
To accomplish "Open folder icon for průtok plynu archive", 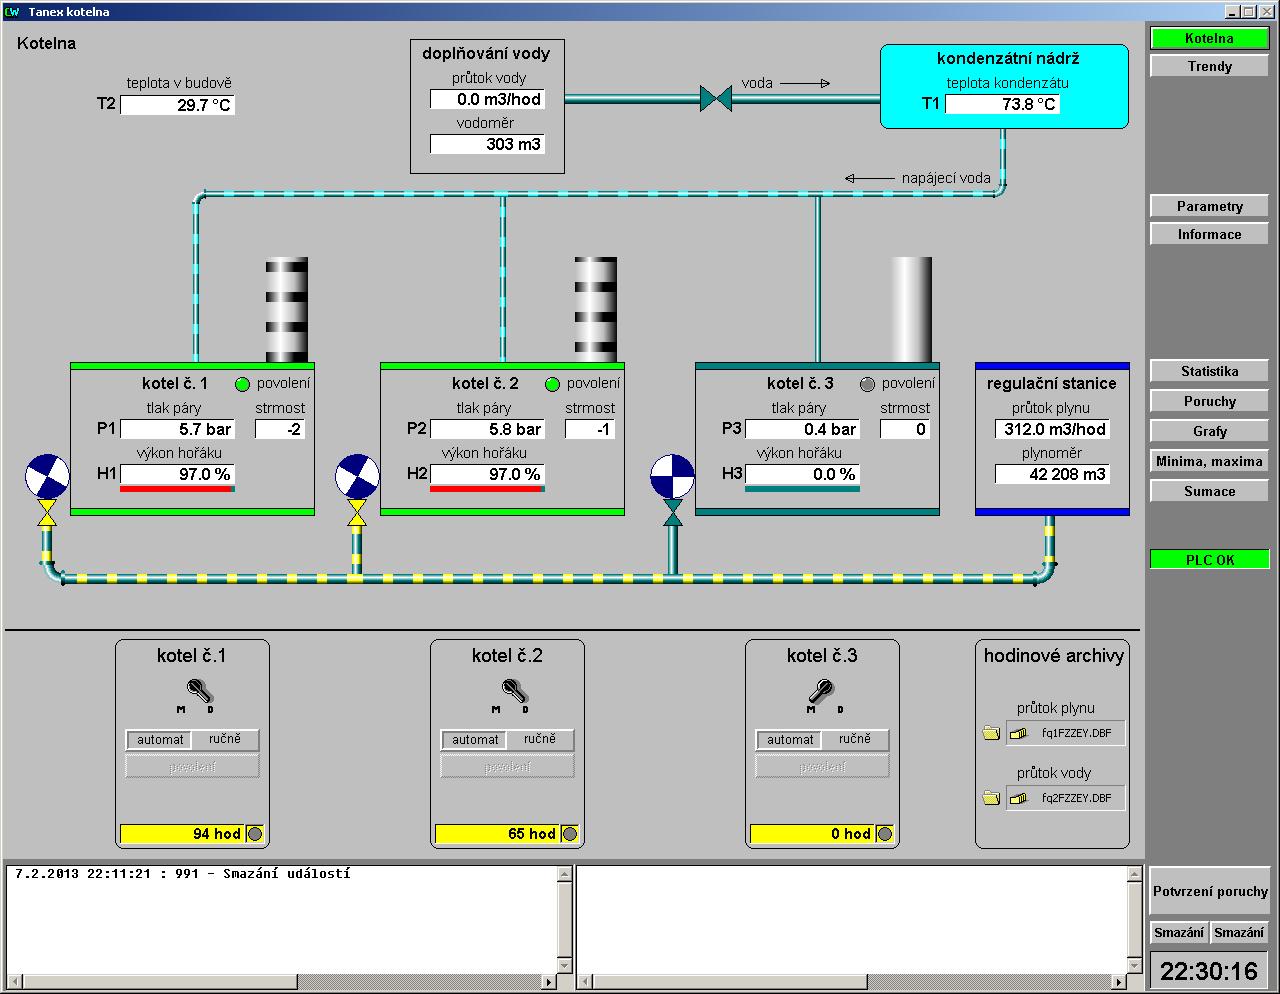I will (x=991, y=733).
